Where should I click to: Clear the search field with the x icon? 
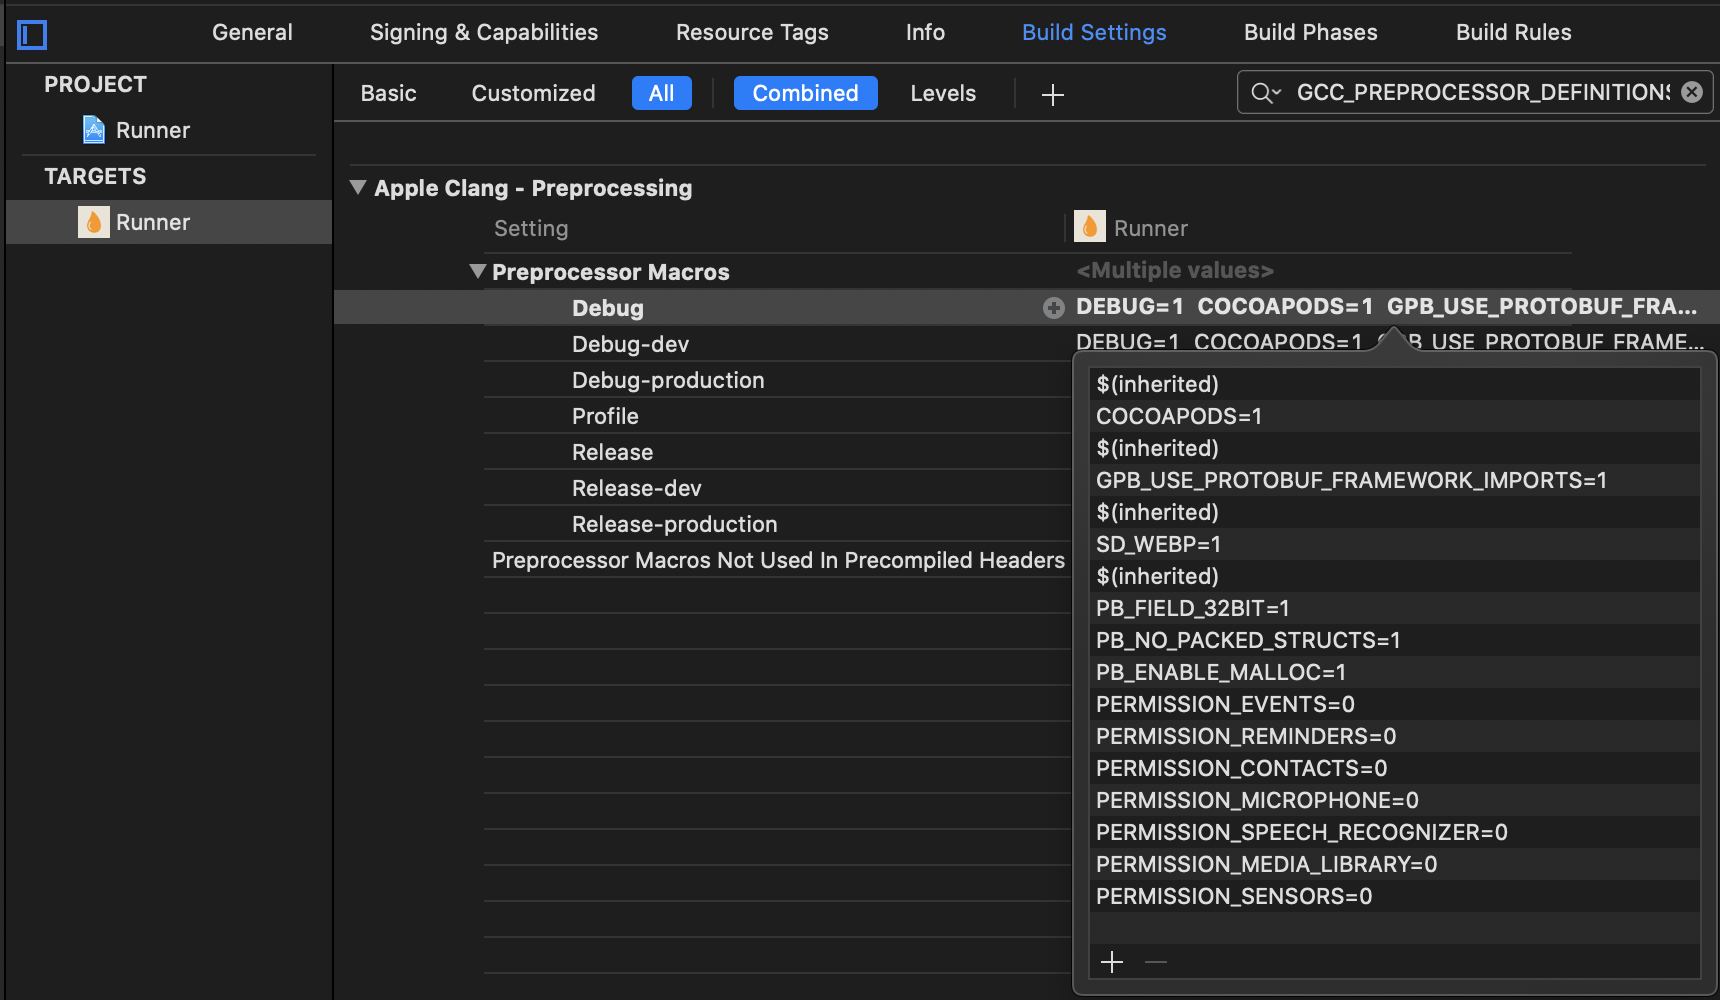pos(1691,91)
